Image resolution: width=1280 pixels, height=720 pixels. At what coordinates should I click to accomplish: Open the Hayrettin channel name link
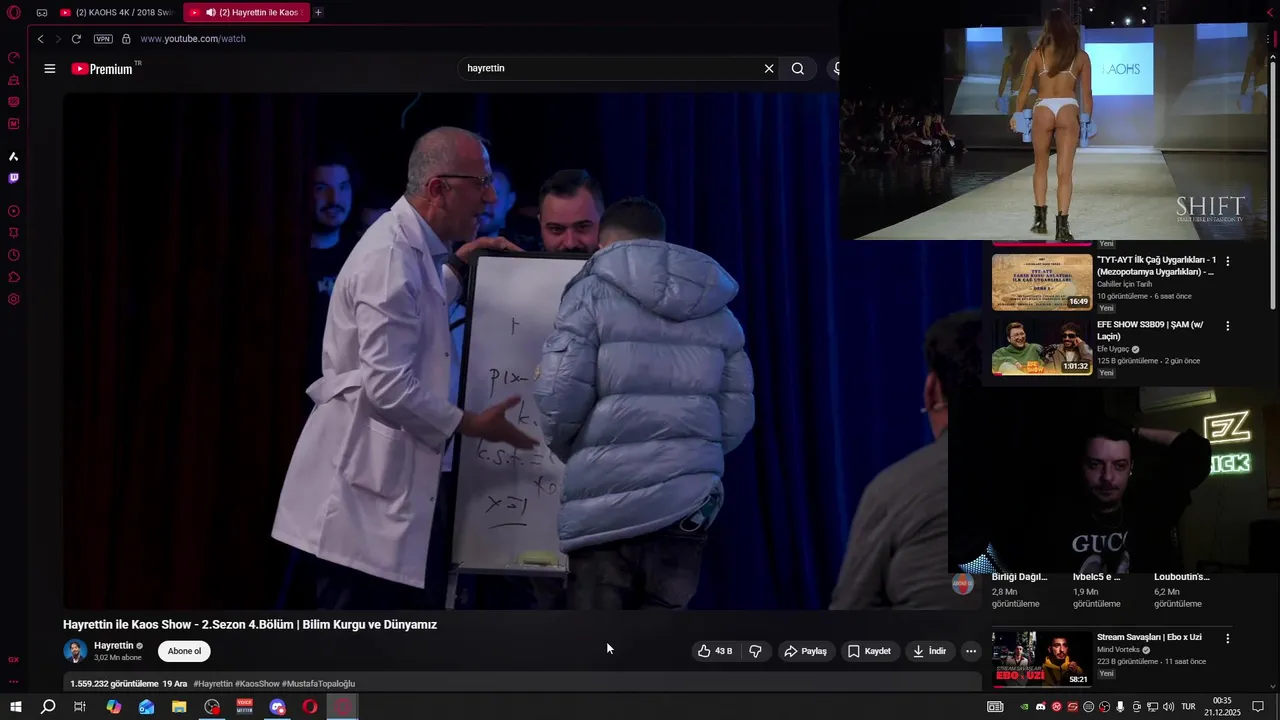click(114, 646)
